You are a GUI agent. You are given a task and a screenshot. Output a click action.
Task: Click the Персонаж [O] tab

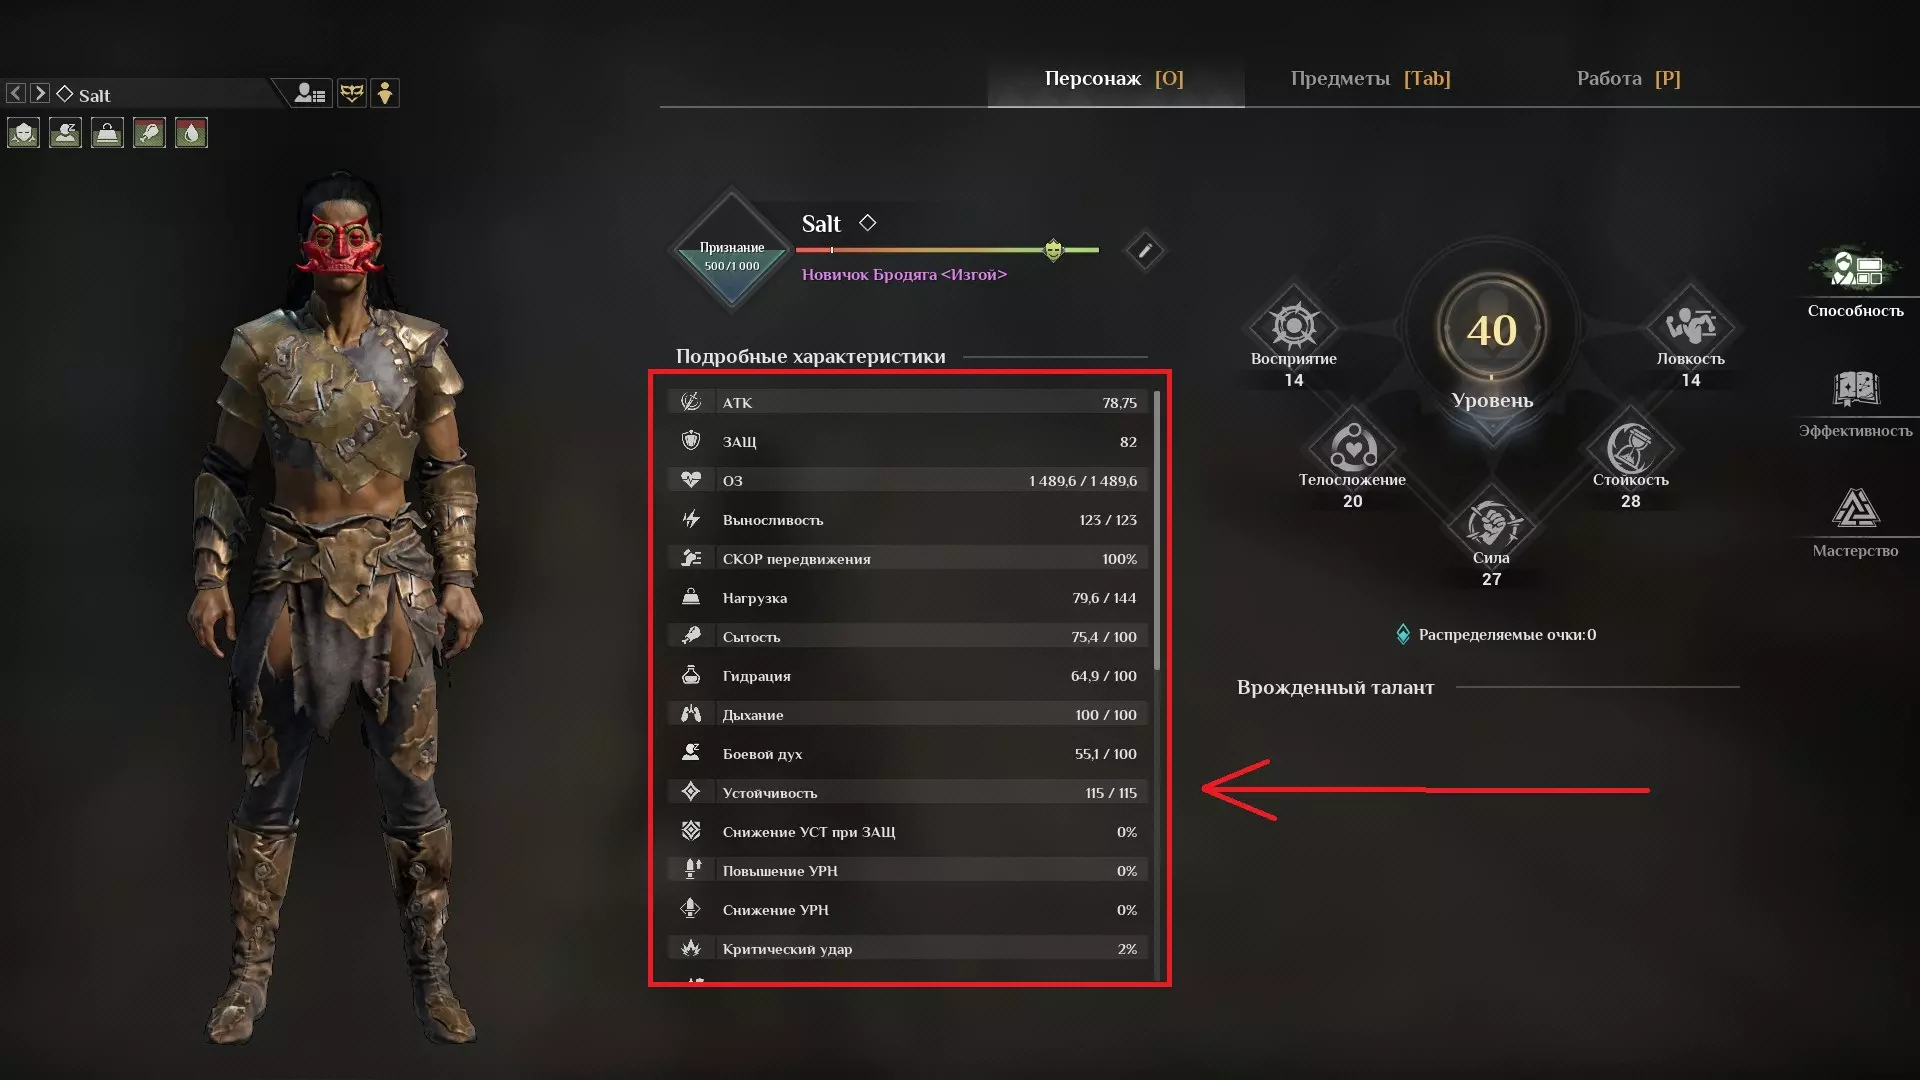point(1114,78)
